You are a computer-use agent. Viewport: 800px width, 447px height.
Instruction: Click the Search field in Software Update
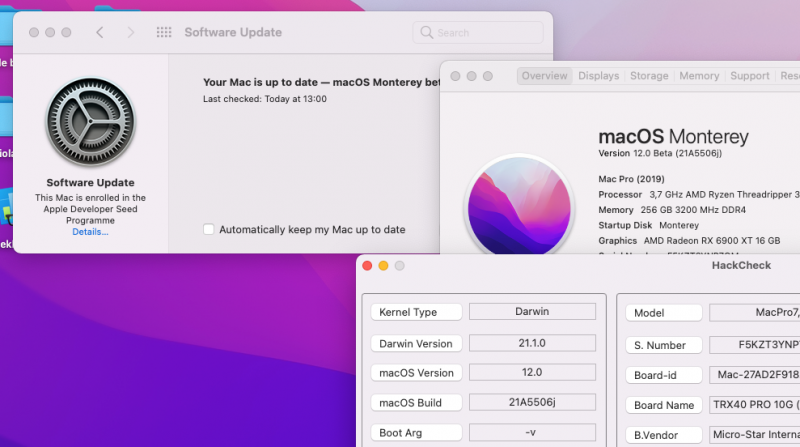coord(478,33)
